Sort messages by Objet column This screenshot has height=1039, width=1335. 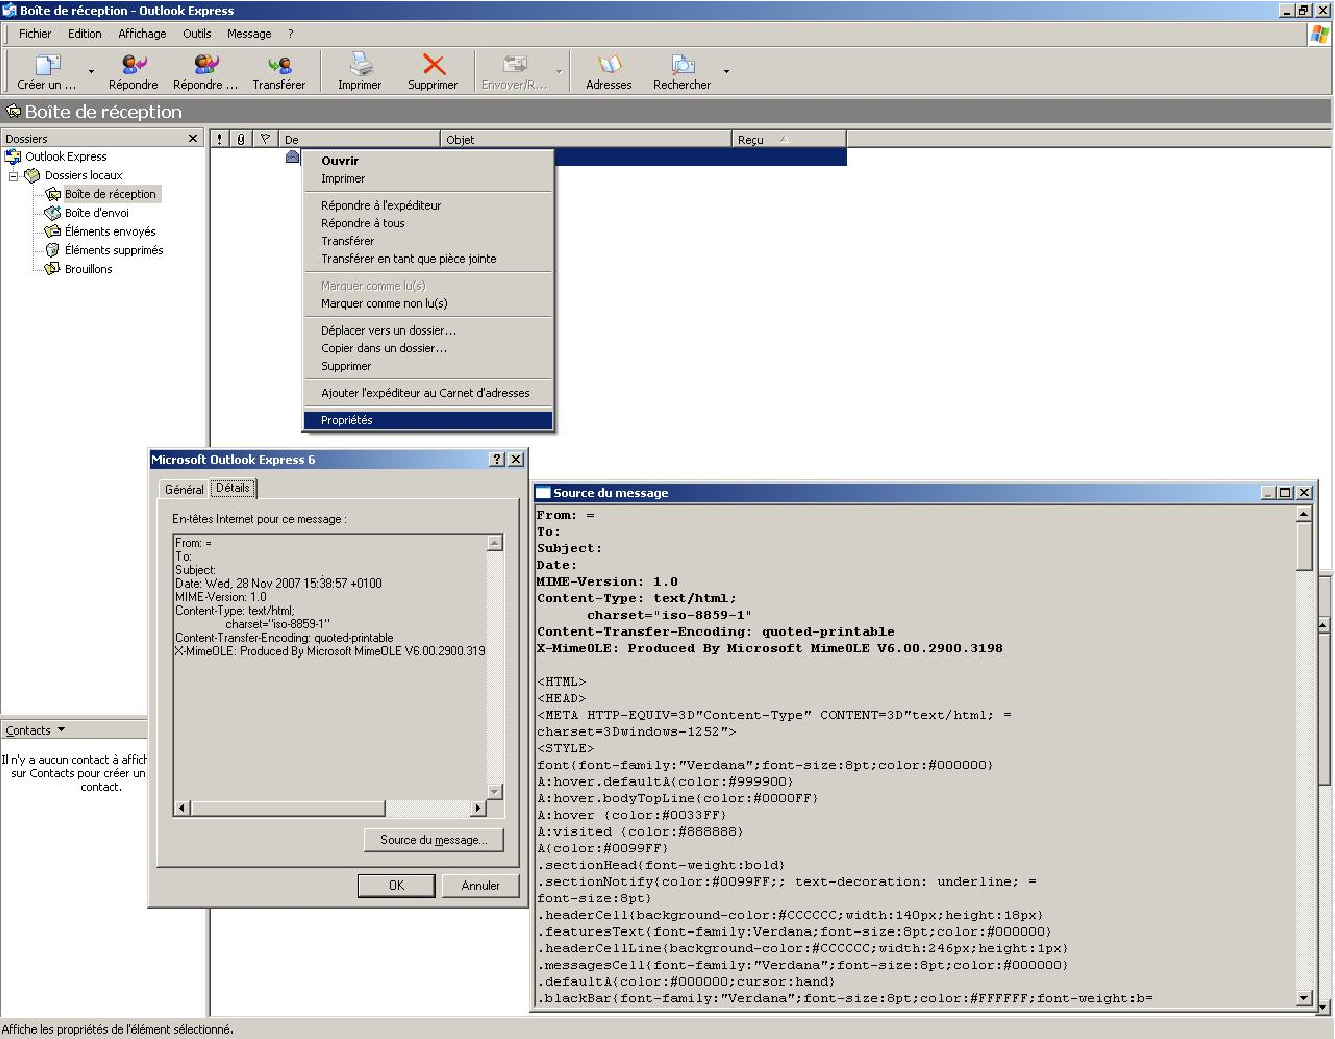click(x=586, y=139)
